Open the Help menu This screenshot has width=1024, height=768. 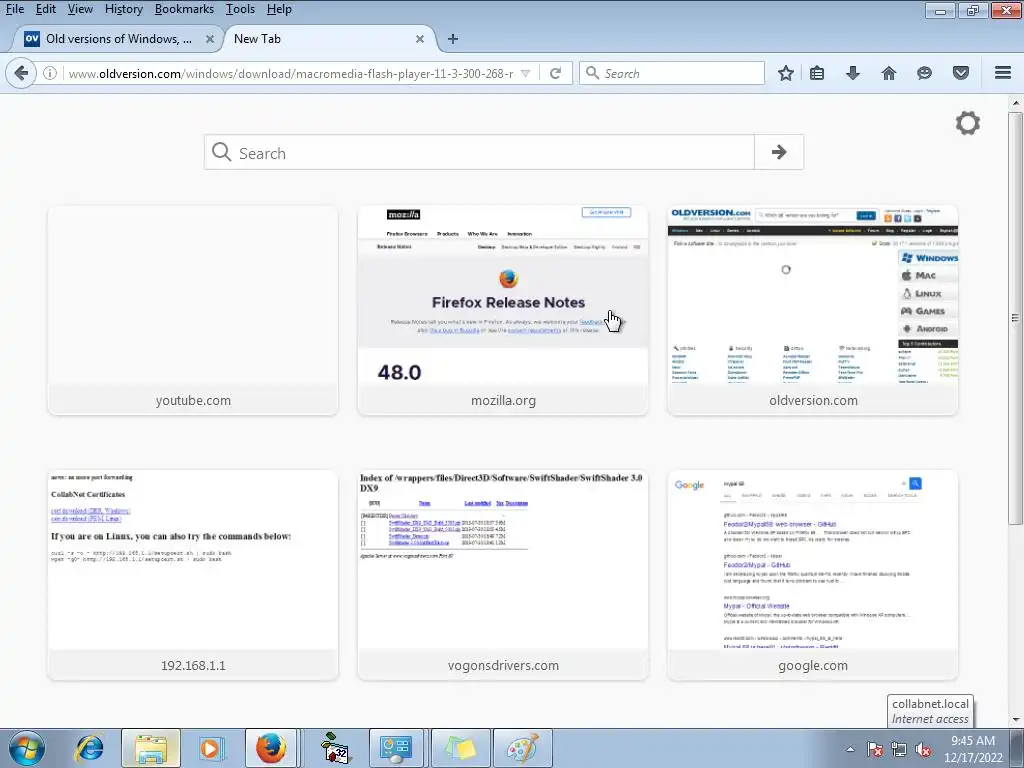coord(279,9)
